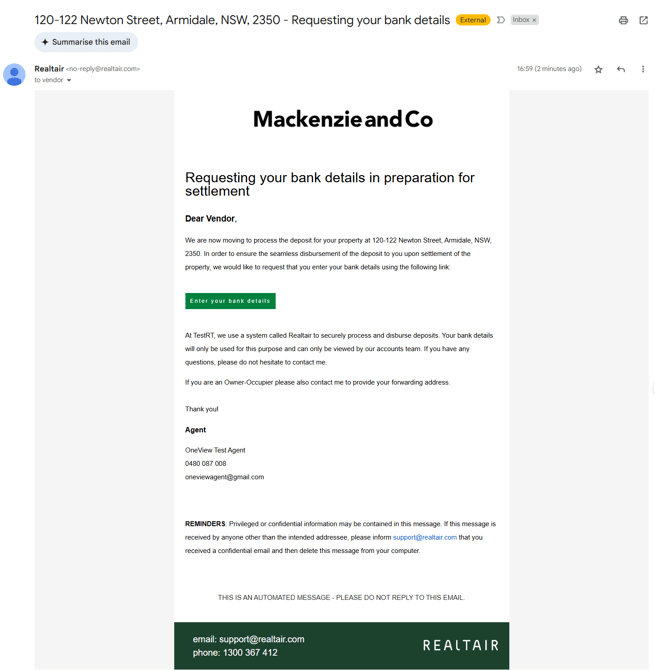Reply using the arrow icon
This screenshot has width=655, height=670.
click(621, 69)
